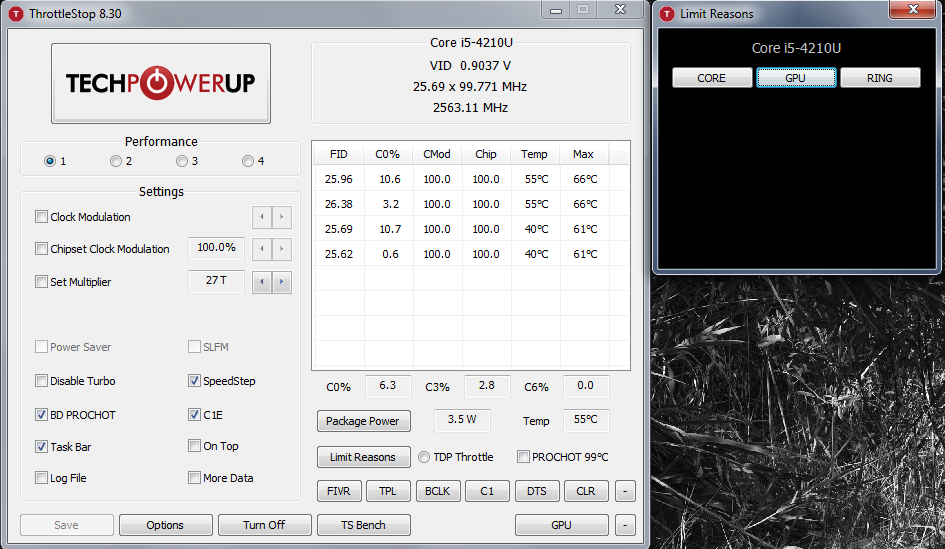Click C6% value 0.0
The image size is (945, 549).
coord(586,386)
